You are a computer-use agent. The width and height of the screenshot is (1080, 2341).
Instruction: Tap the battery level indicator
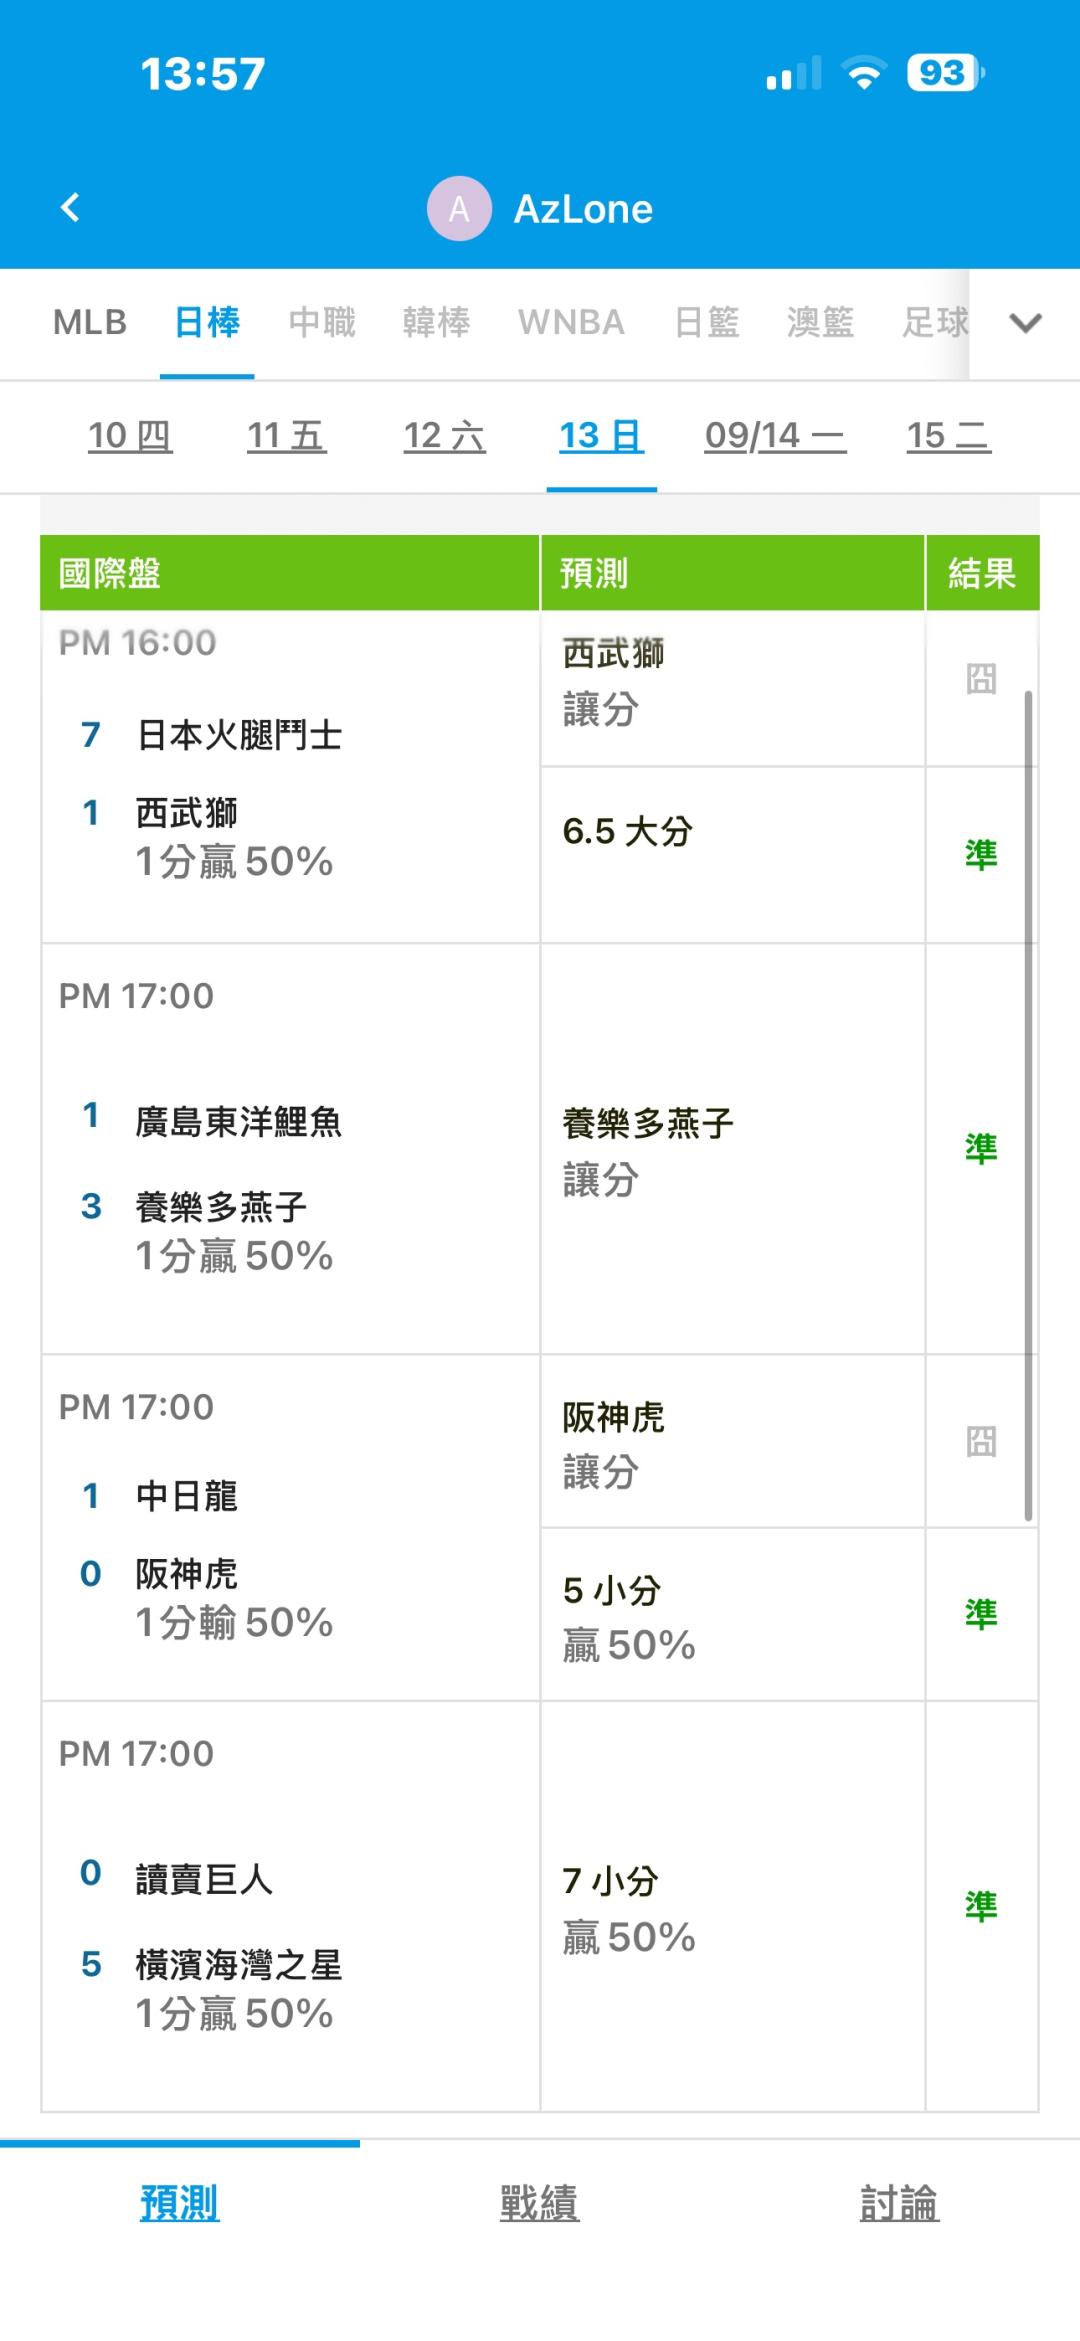945,73
